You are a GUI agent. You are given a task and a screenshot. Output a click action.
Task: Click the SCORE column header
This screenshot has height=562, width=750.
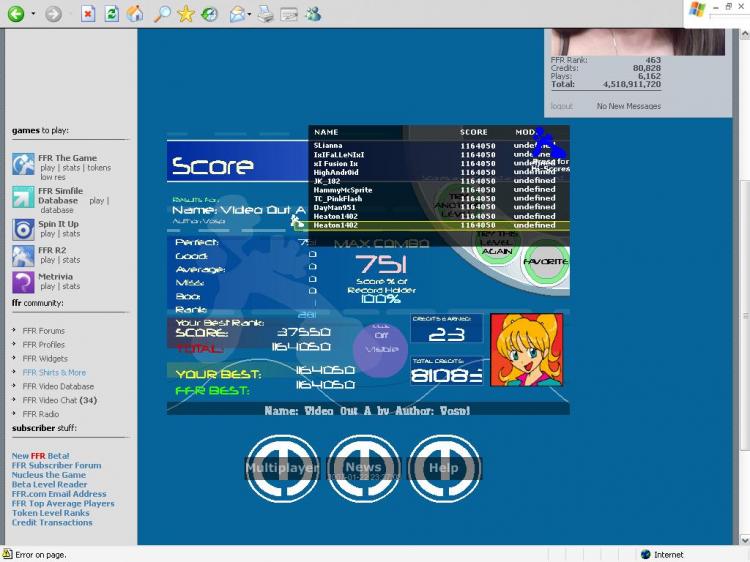[474, 132]
